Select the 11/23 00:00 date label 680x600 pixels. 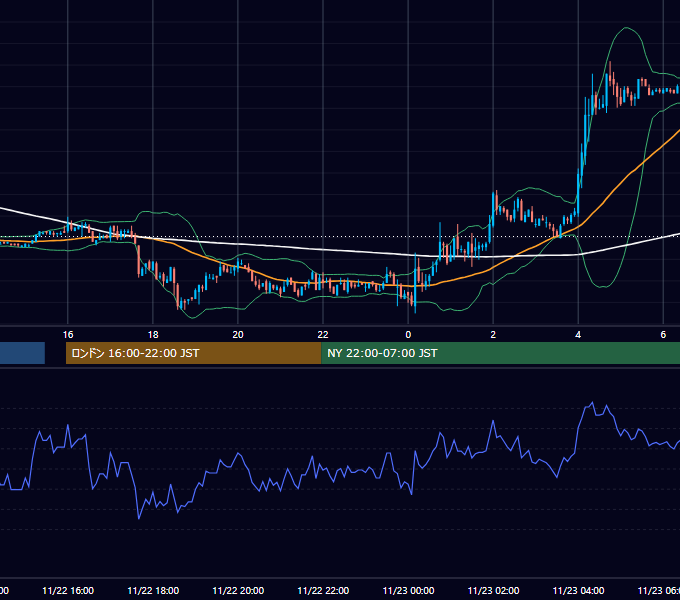(x=408, y=590)
